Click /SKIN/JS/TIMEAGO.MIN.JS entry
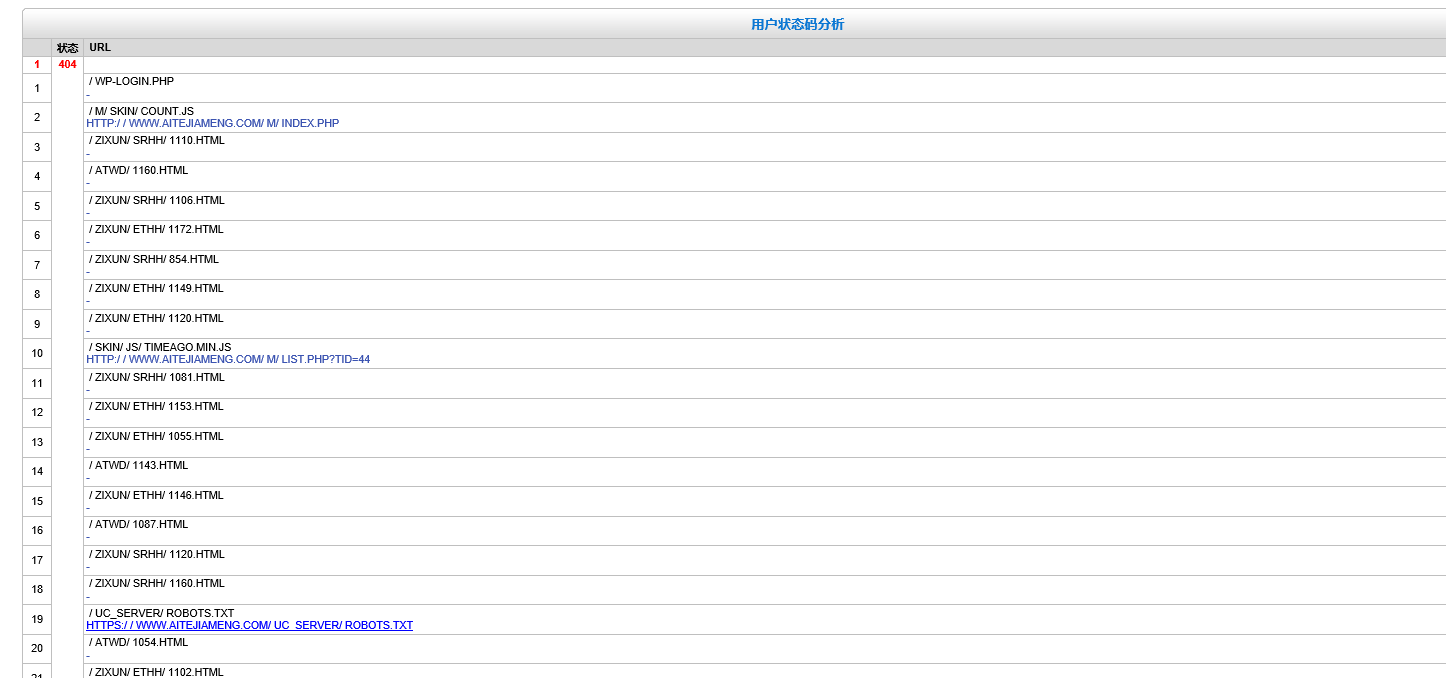 160,347
